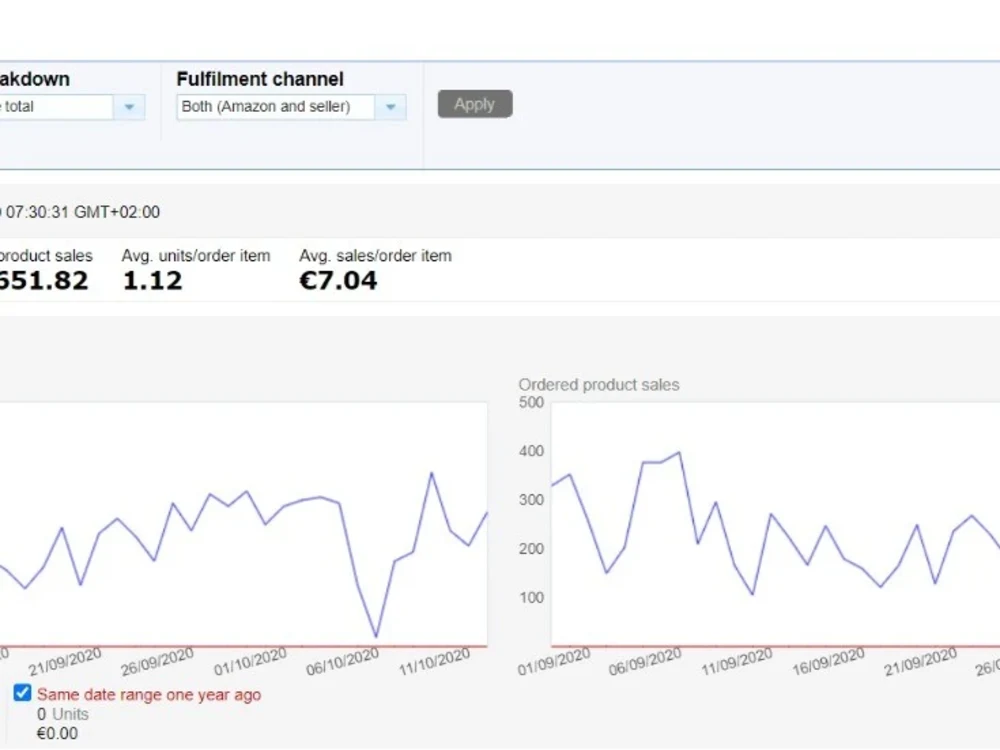Click the highest peak in Ordered product sales chart

pyautogui.click(x=679, y=453)
